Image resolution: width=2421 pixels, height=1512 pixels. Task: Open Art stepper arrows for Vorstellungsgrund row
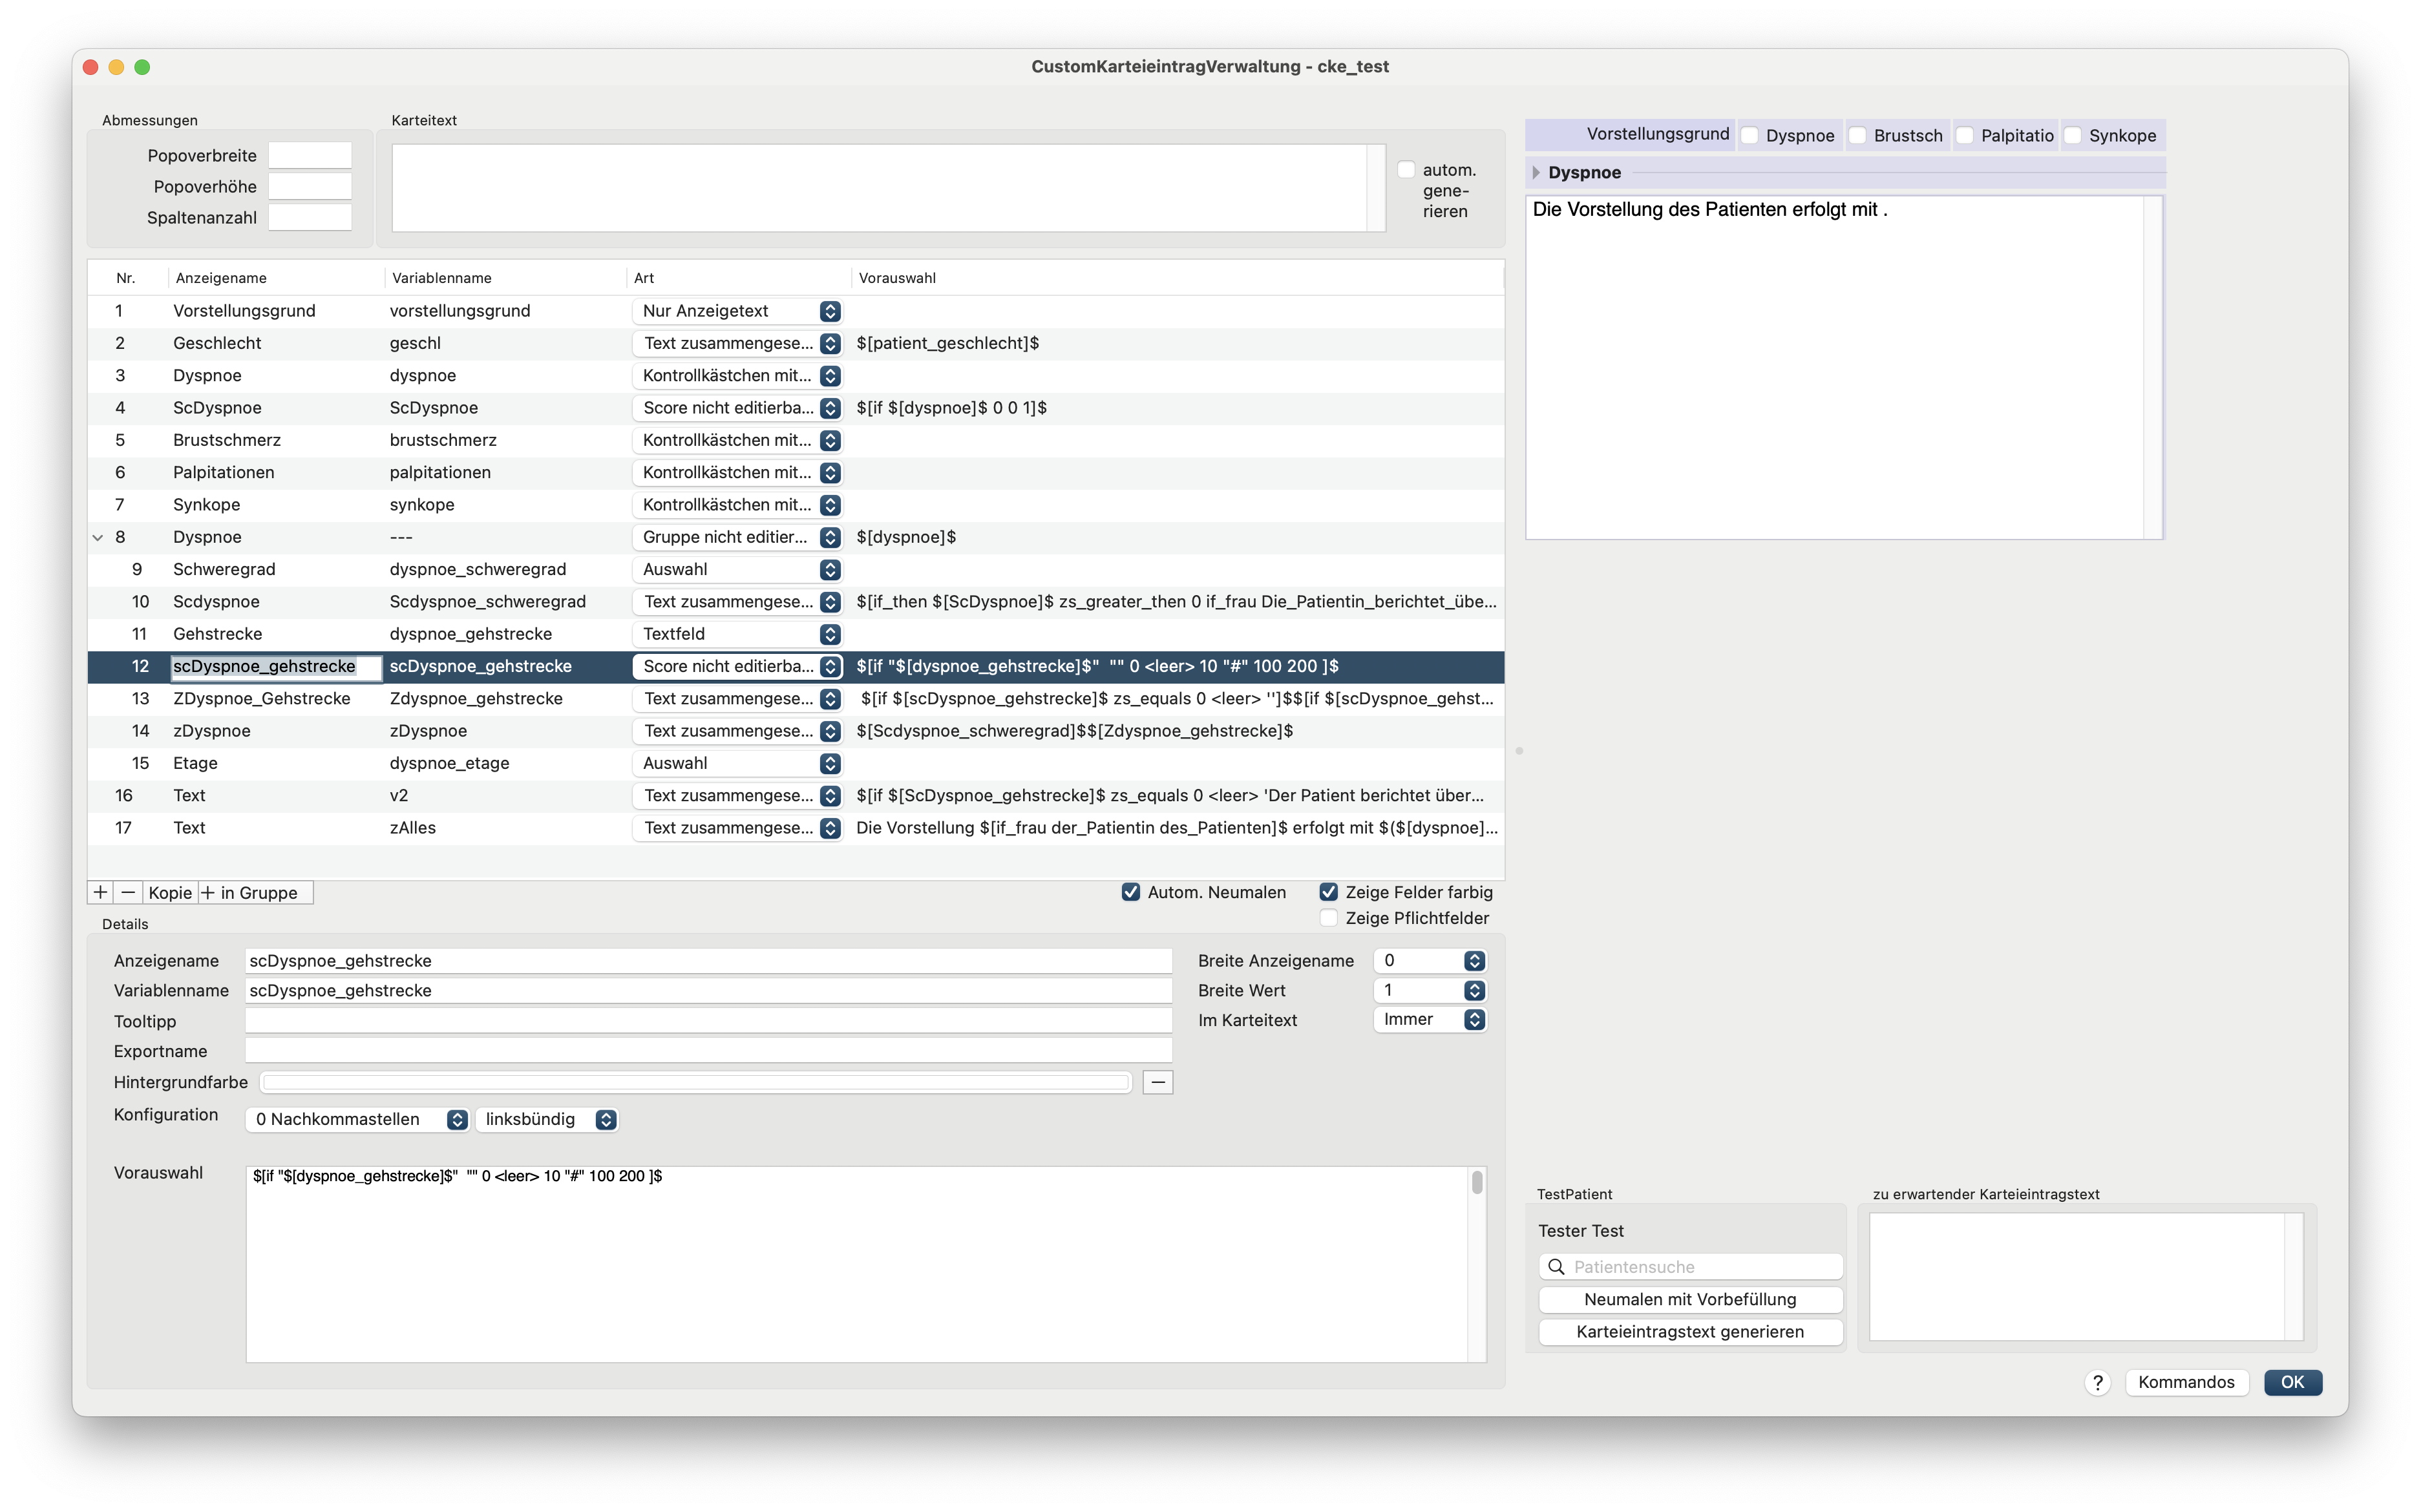tap(830, 311)
